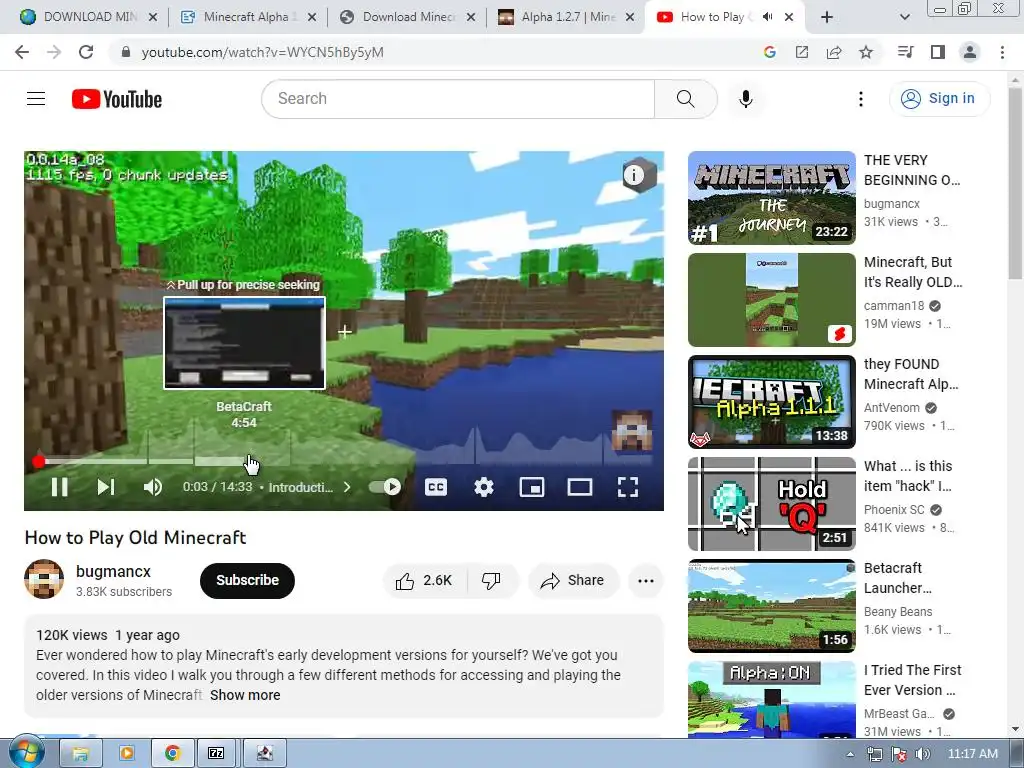Click the red video progress scrubber

(x=39, y=462)
